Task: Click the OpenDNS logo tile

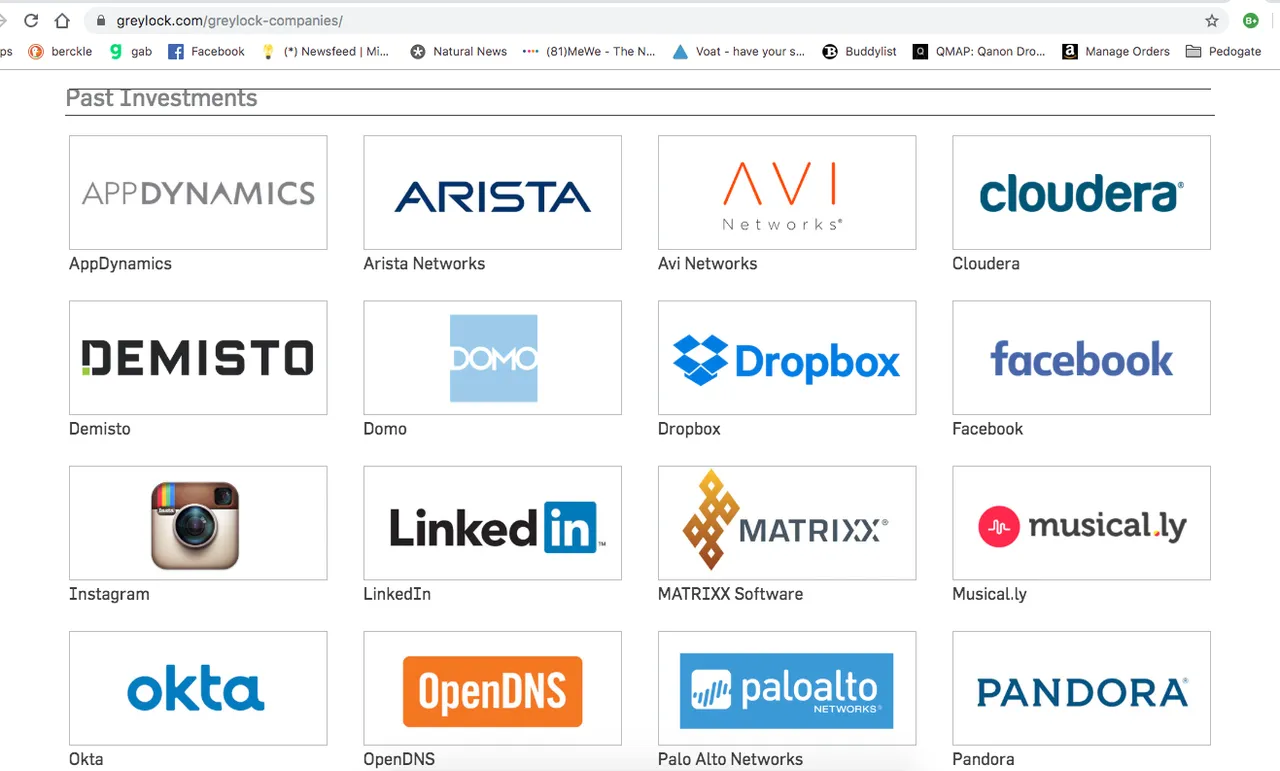Action: click(x=492, y=688)
